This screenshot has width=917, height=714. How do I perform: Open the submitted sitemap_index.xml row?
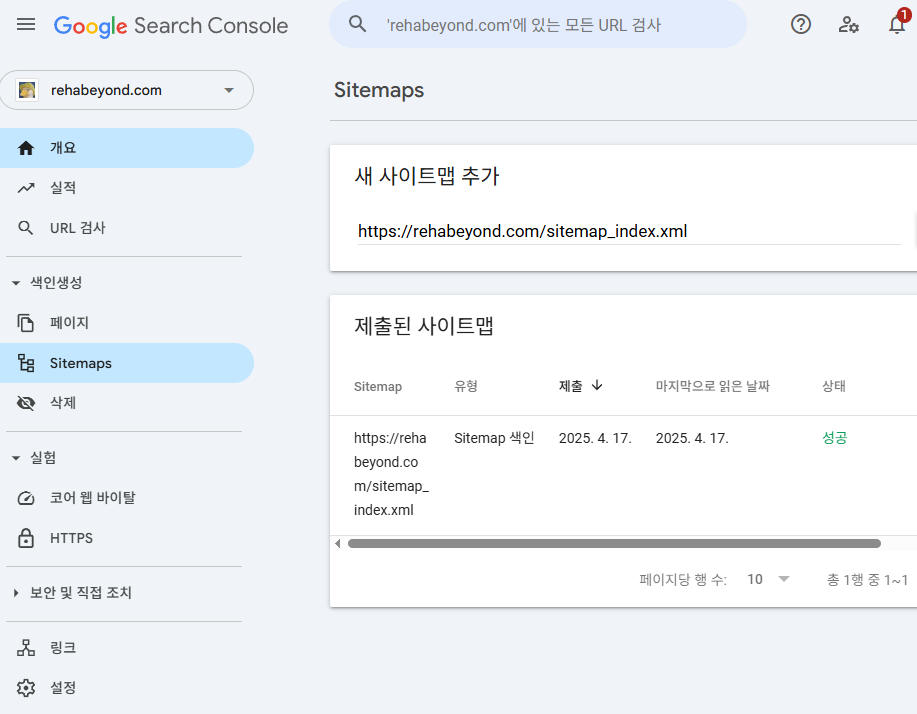623,475
